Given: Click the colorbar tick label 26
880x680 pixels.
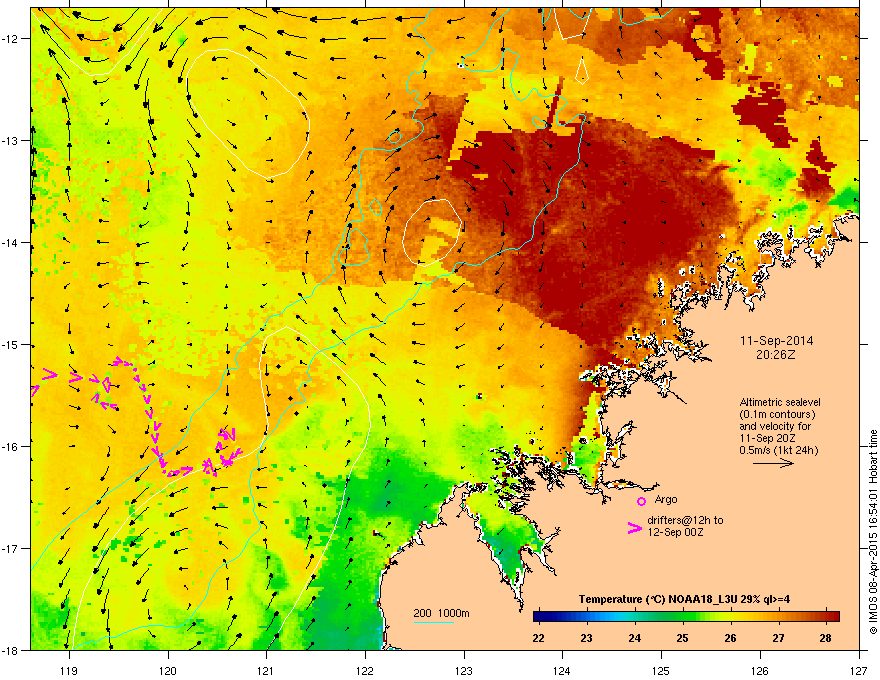Looking at the screenshot, I should 730,638.
